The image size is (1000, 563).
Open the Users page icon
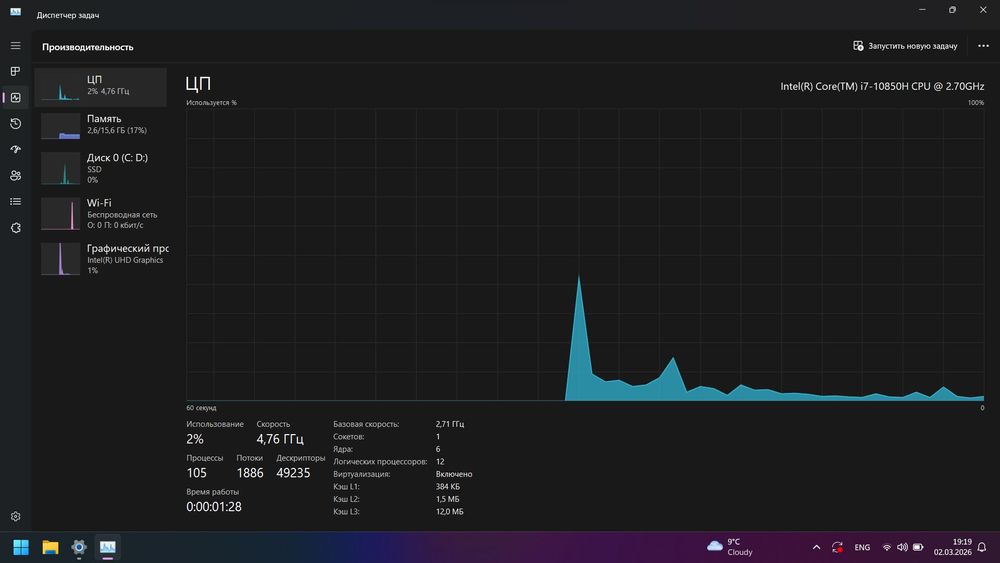point(15,175)
